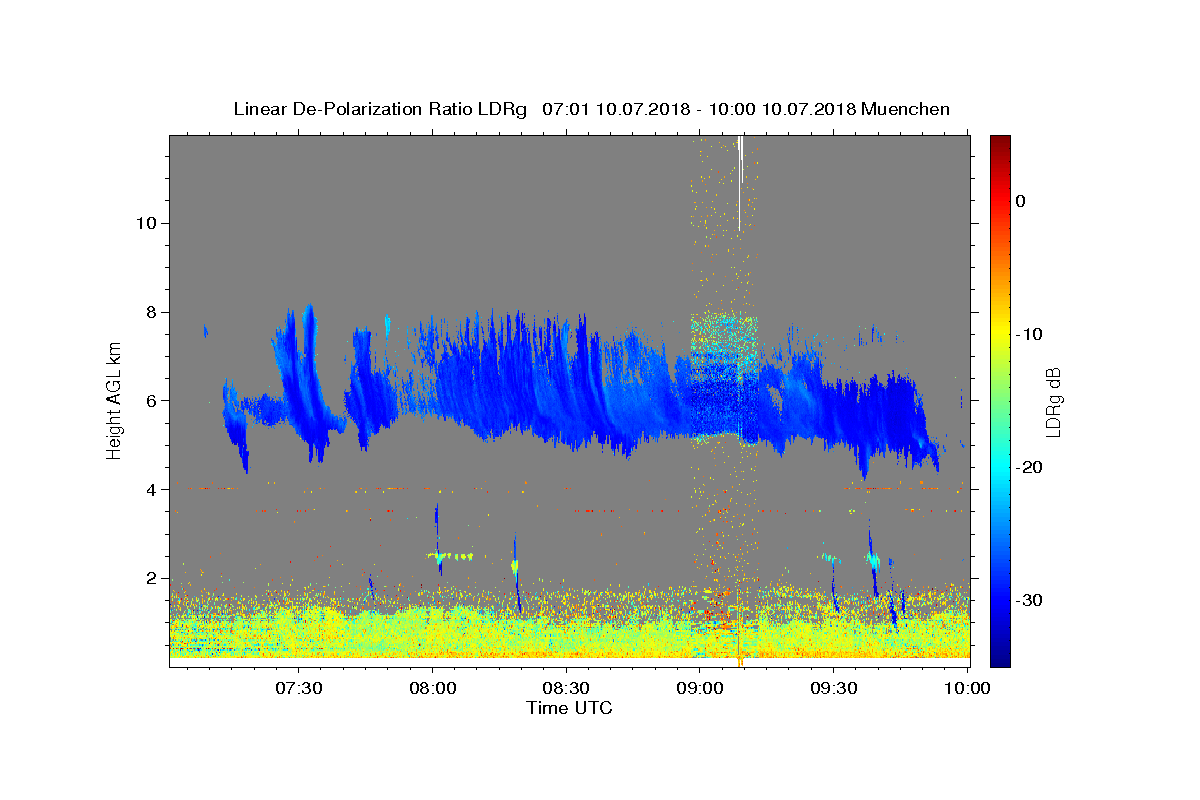Click the colorbar value '0'
Viewport: 1200px width, 800px height.
click(1020, 201)
